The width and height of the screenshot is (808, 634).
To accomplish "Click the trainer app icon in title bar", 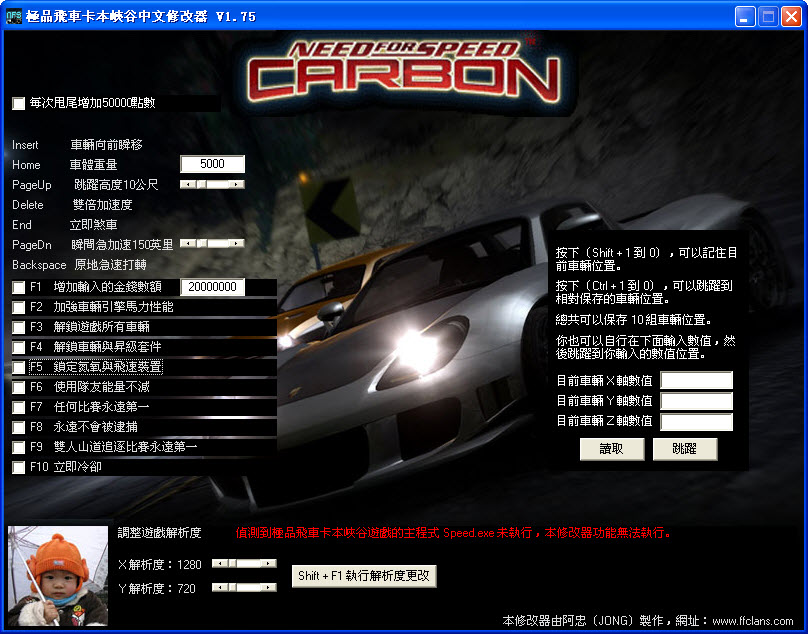I will tap(12, 16).
